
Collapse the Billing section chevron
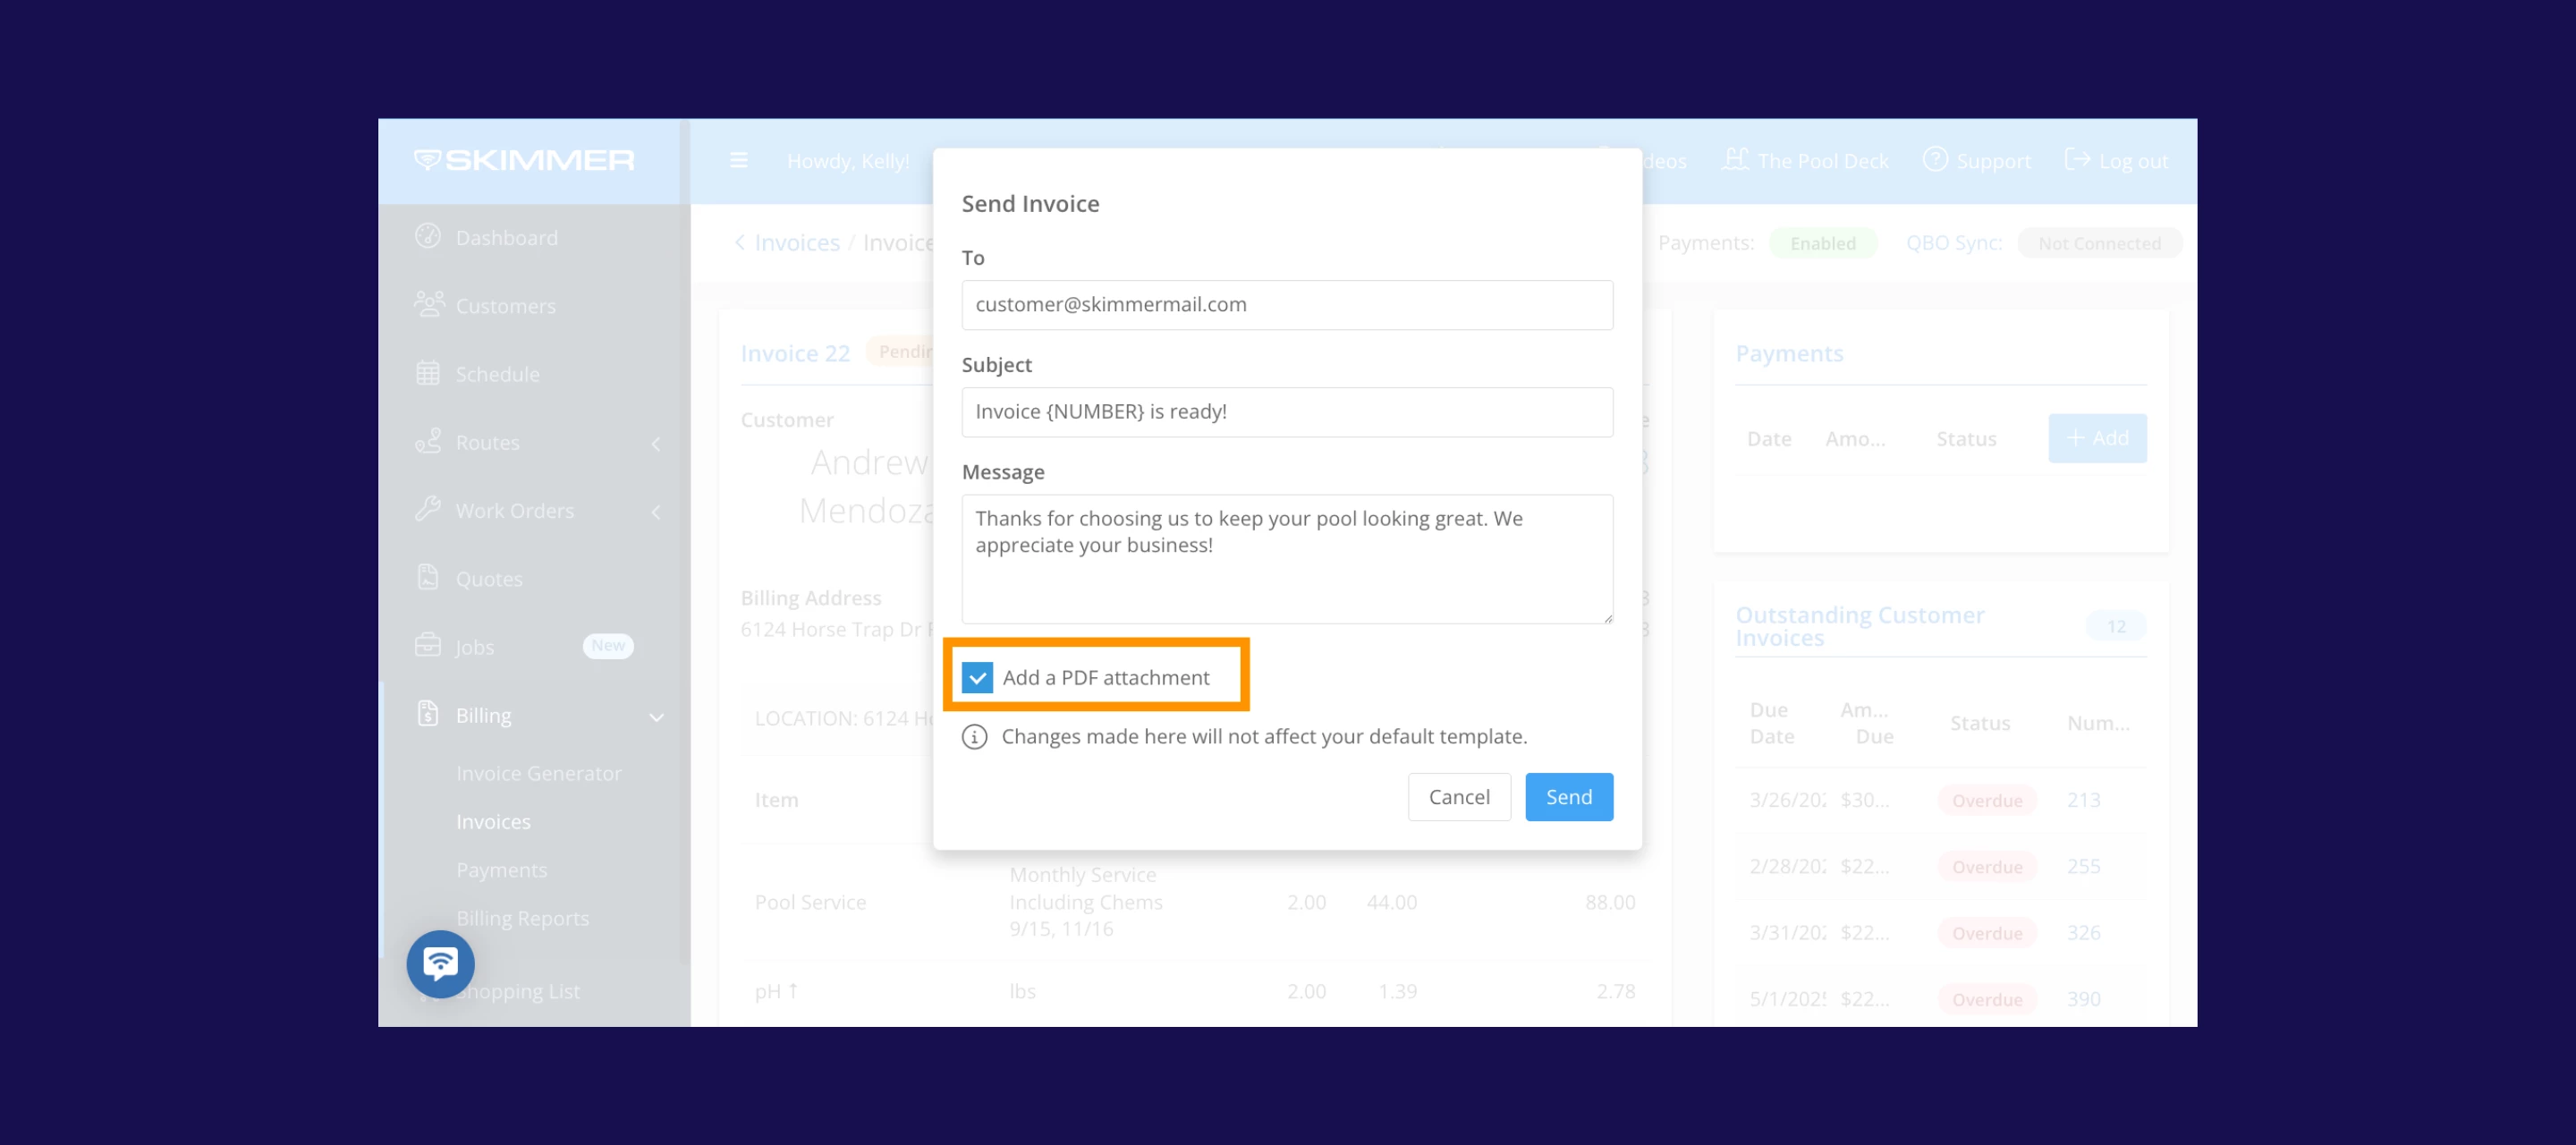[x=656, y=716]
